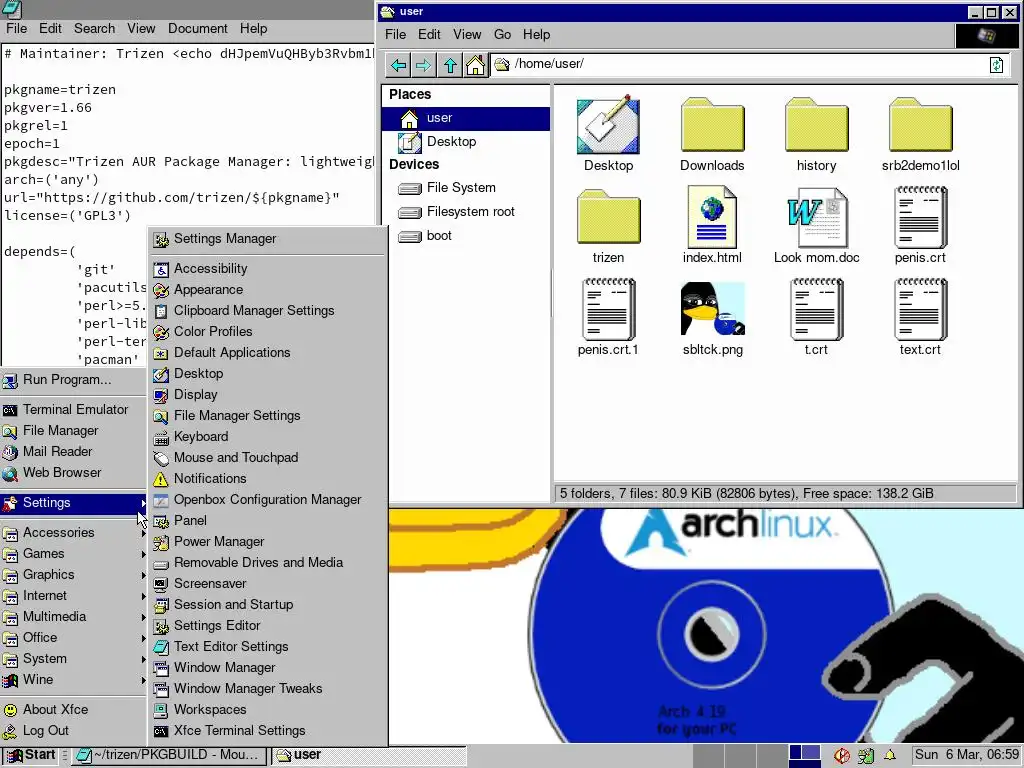Open Help menu in Mousepad editor
This screenshot has width=1024, height=768.
click(x=253, y=29)
